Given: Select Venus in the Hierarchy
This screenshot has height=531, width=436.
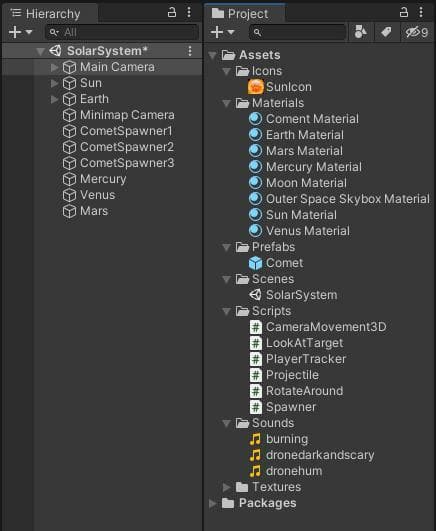Looking at the screenshot, I should (x=98, y=195).
